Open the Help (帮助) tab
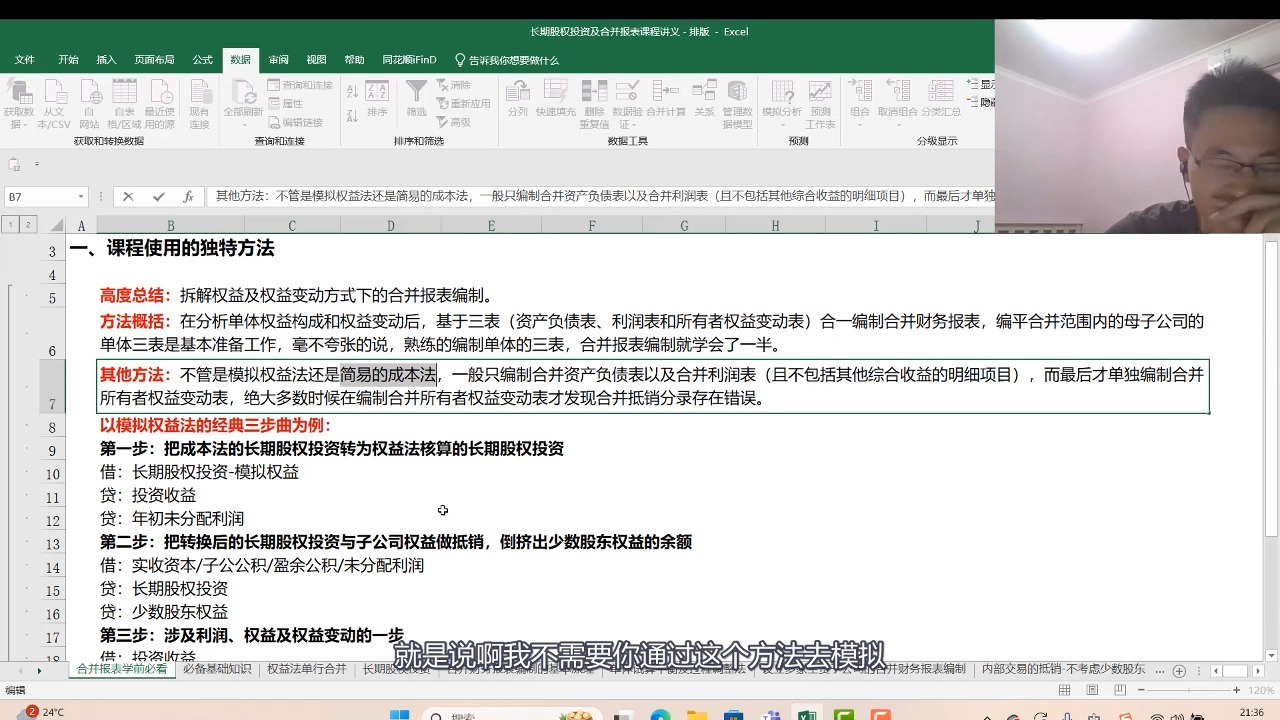Image resolution: width=1280 pixels, height=720 pixels. tap(354, 60)
